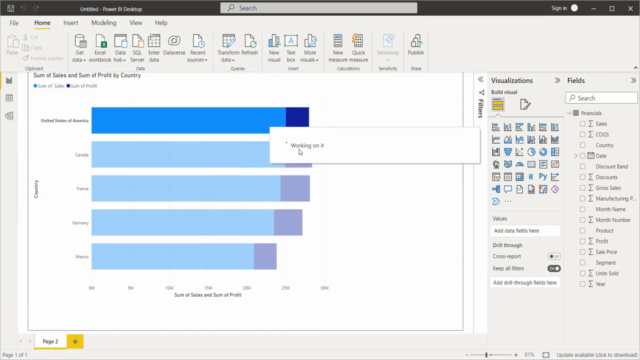Viewport: 640px width, 360px height.
Task: Undo the last action
Action: point(23,8)
